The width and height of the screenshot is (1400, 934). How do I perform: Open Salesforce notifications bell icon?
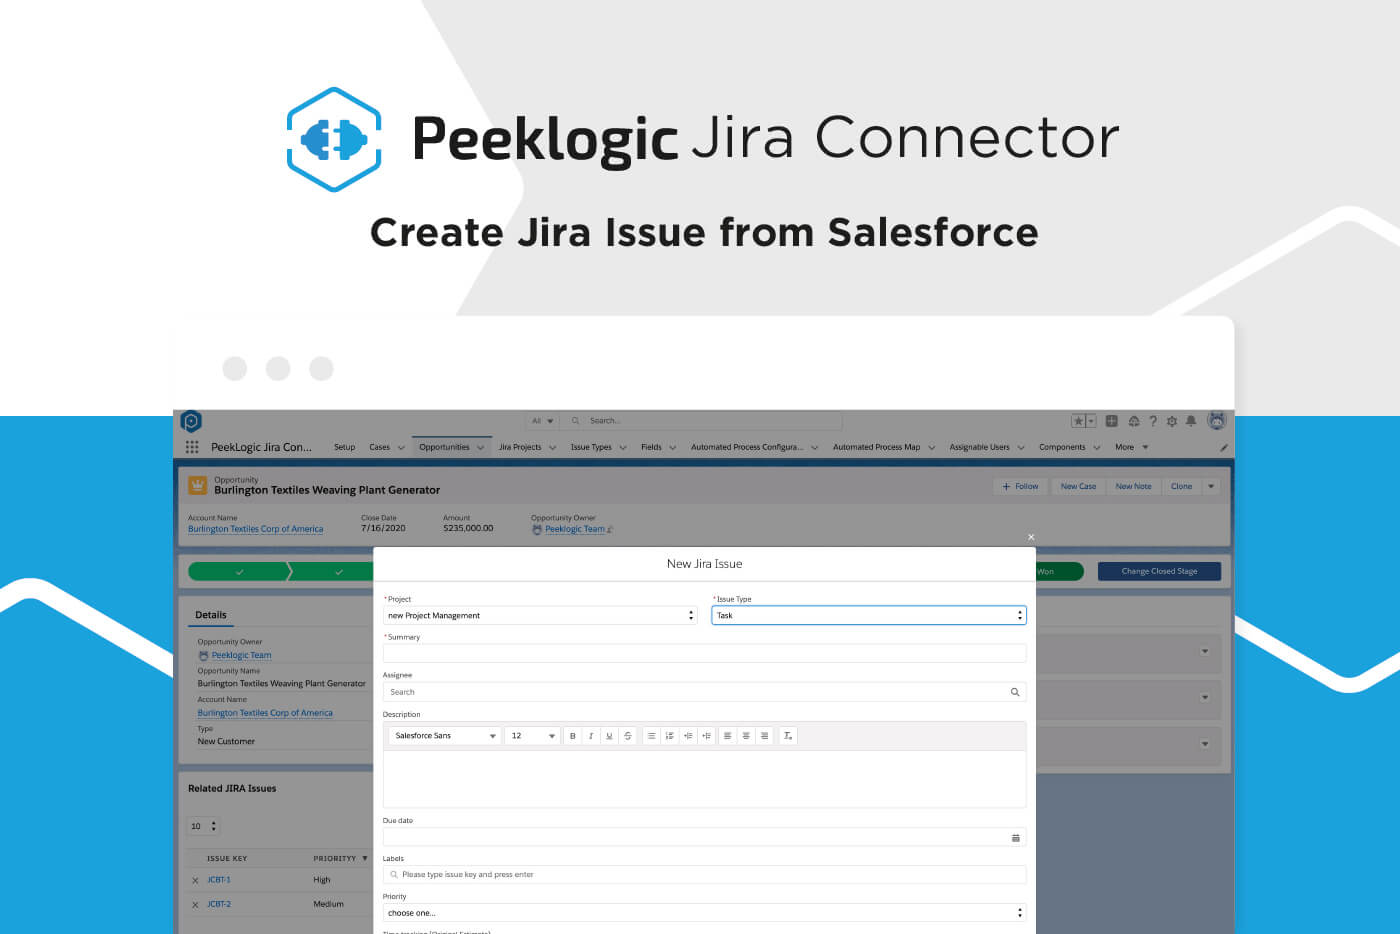click(1191, 421)
